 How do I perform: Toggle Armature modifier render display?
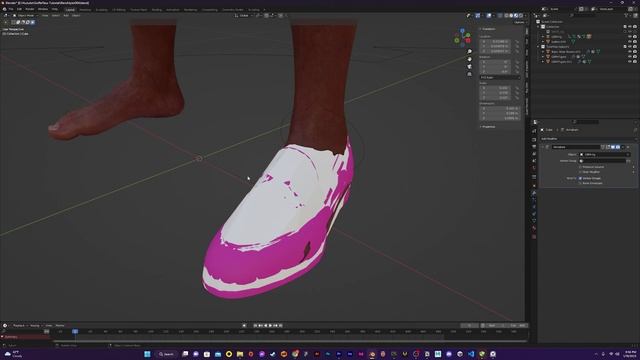[618, 147]
